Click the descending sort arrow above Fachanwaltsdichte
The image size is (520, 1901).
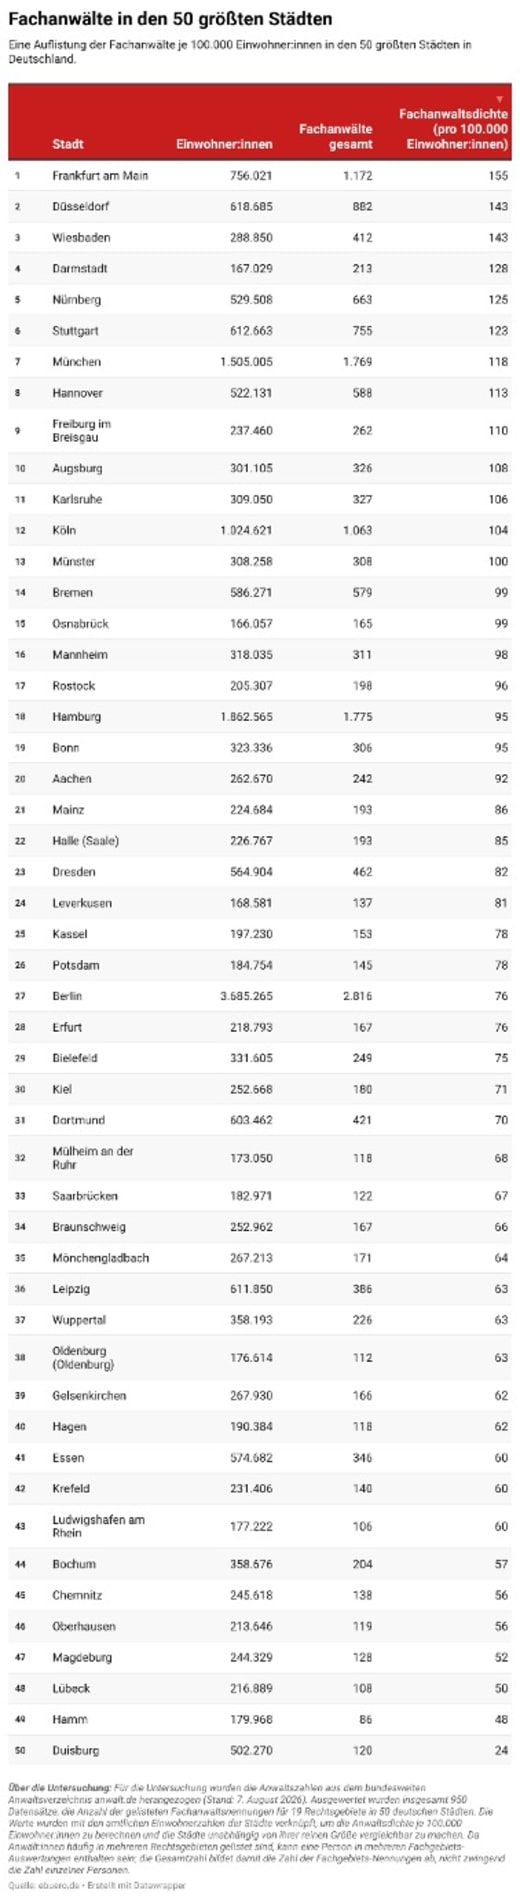point(500,99)
